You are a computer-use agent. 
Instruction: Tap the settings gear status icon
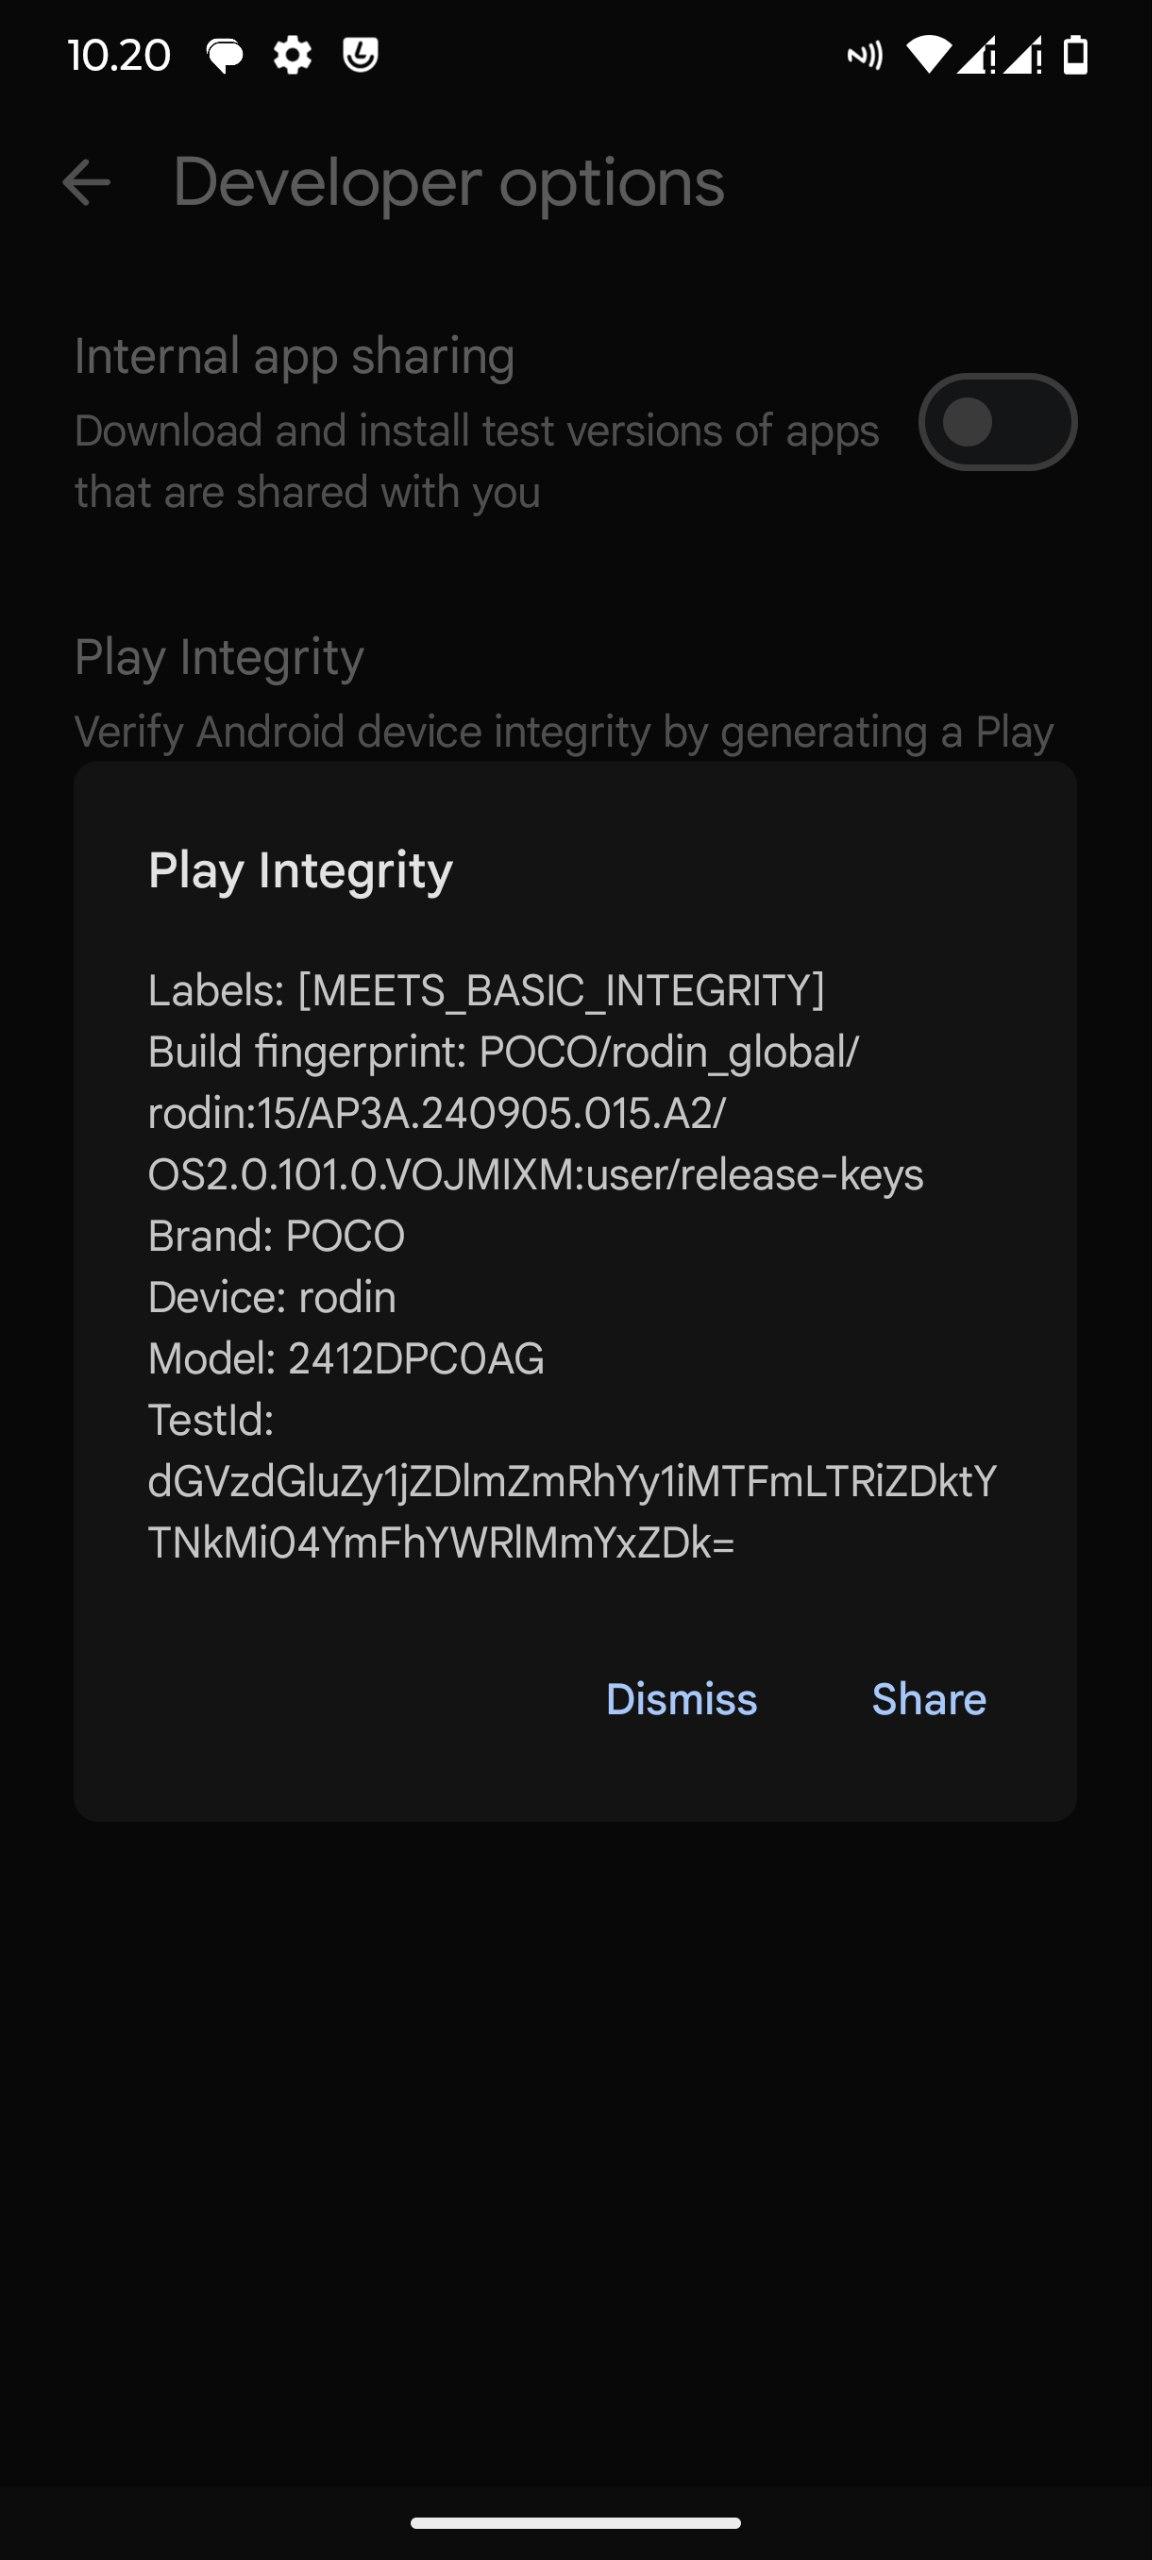(292, 56)
